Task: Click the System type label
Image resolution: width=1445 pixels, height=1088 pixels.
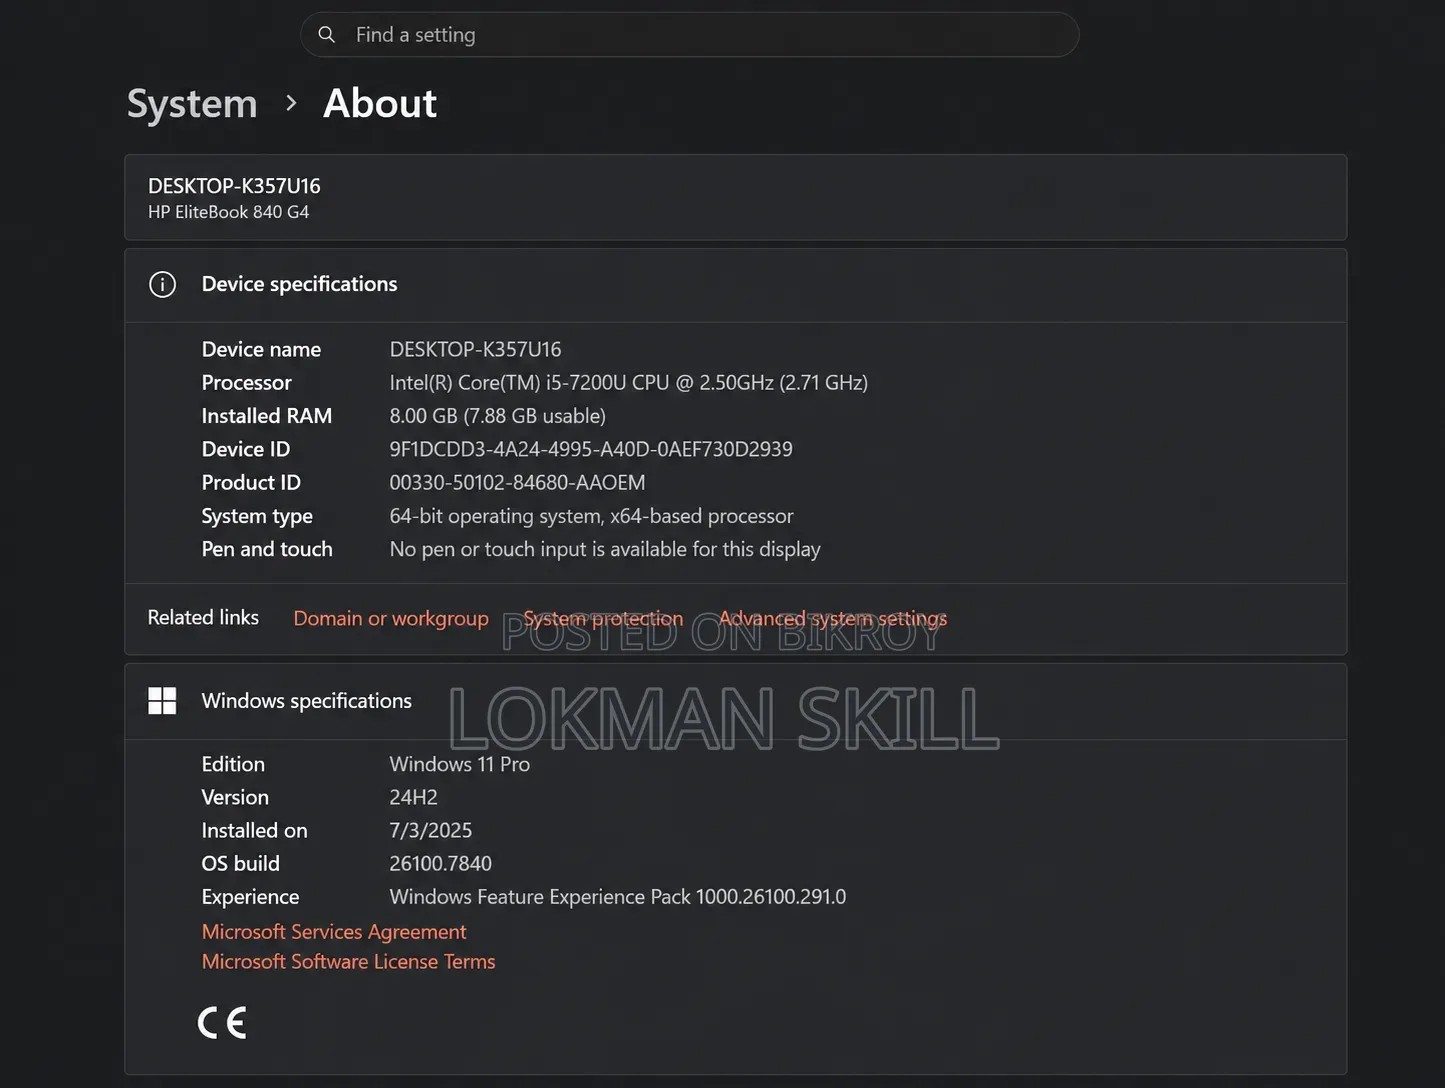Action: pos(257,517)
